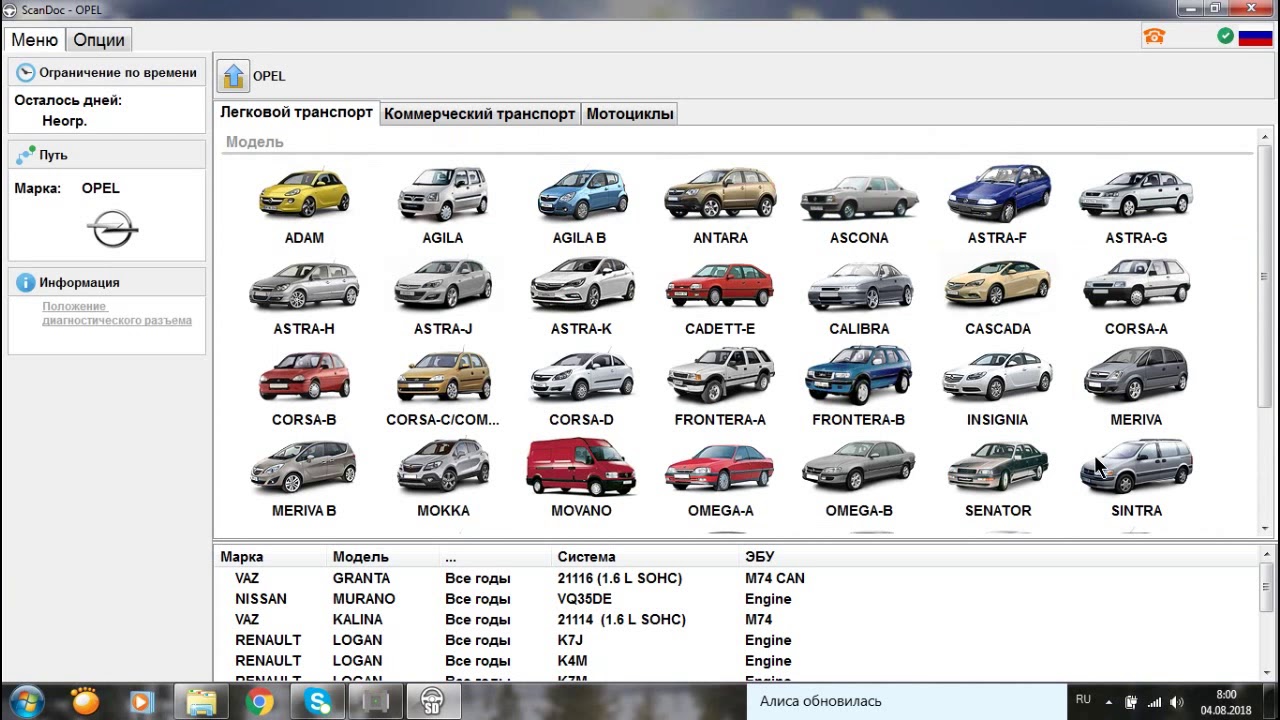
Task: Select the FRONTERA-A model car
Action: point(720,376)
